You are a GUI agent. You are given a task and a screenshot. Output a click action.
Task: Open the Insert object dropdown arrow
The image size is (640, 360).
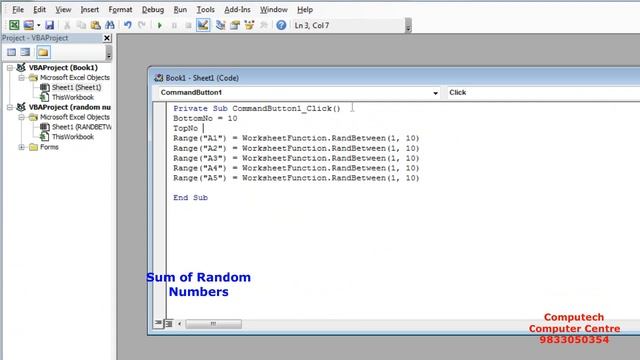(38, 25)
